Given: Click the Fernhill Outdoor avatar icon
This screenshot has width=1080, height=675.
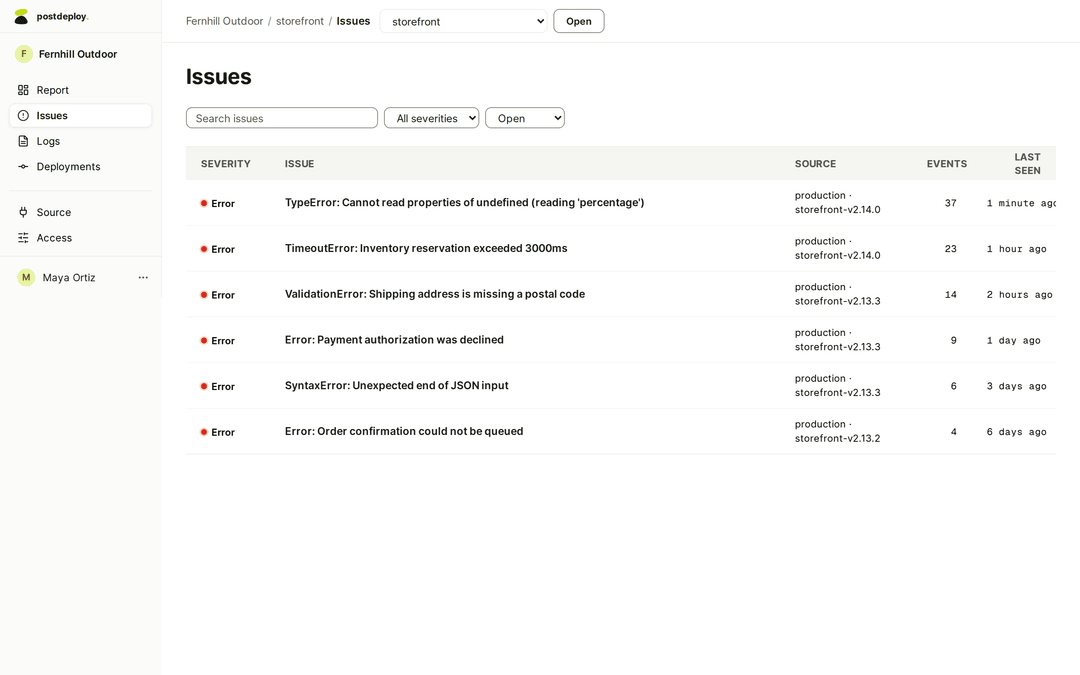Looking at the screenshot, I should pyautogui.click(x=24, y=54).
